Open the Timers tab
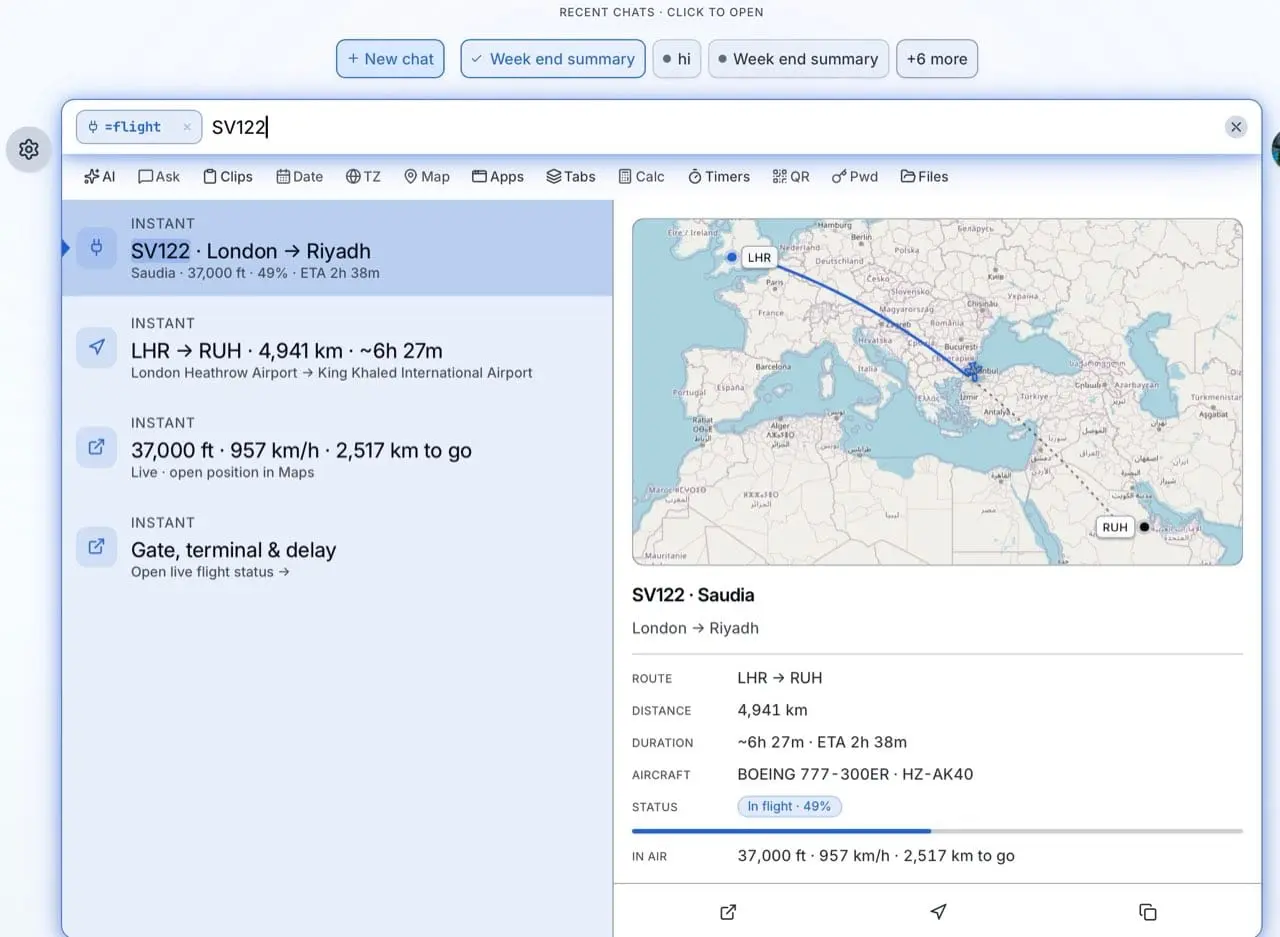Image resolution: width=1280 pixels, height=937 pixels. coord(719,176)
